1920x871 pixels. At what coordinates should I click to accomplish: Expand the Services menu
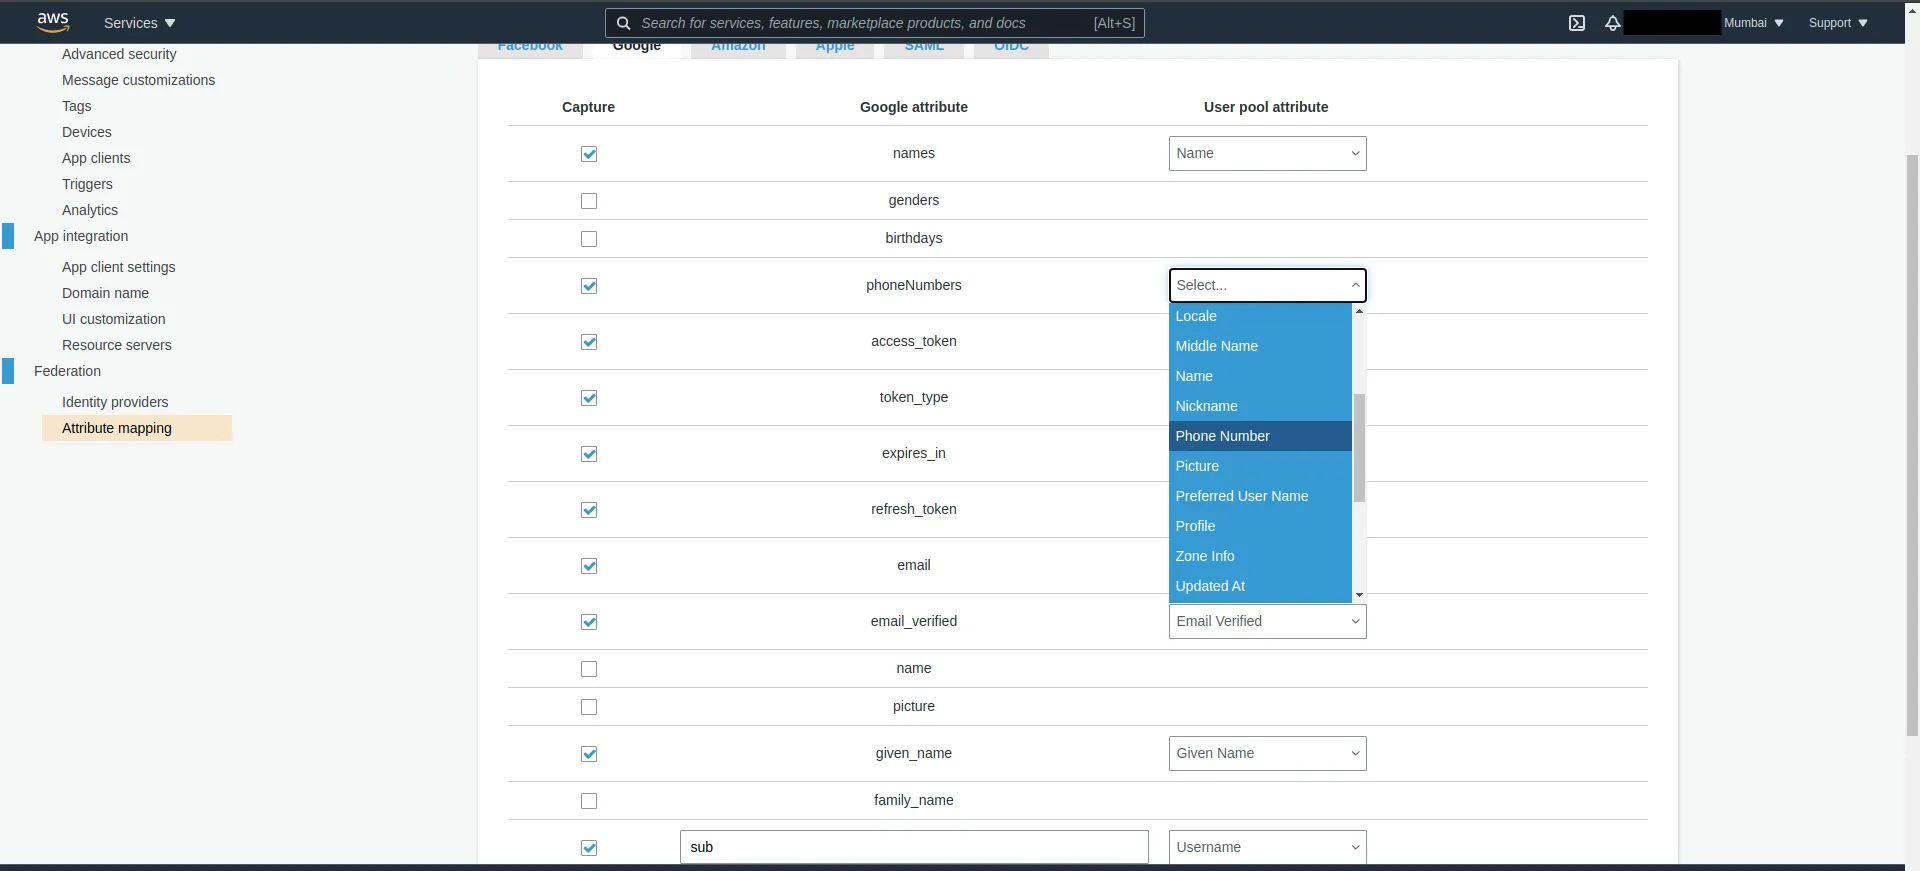pos(139,23)
